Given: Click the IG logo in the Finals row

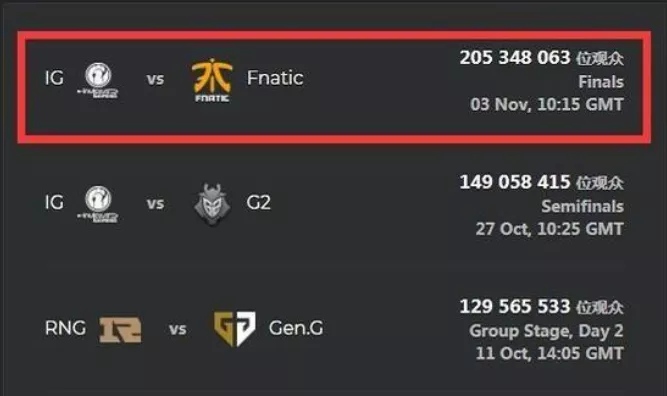Looking at the screenshot, I should [98, 80].
